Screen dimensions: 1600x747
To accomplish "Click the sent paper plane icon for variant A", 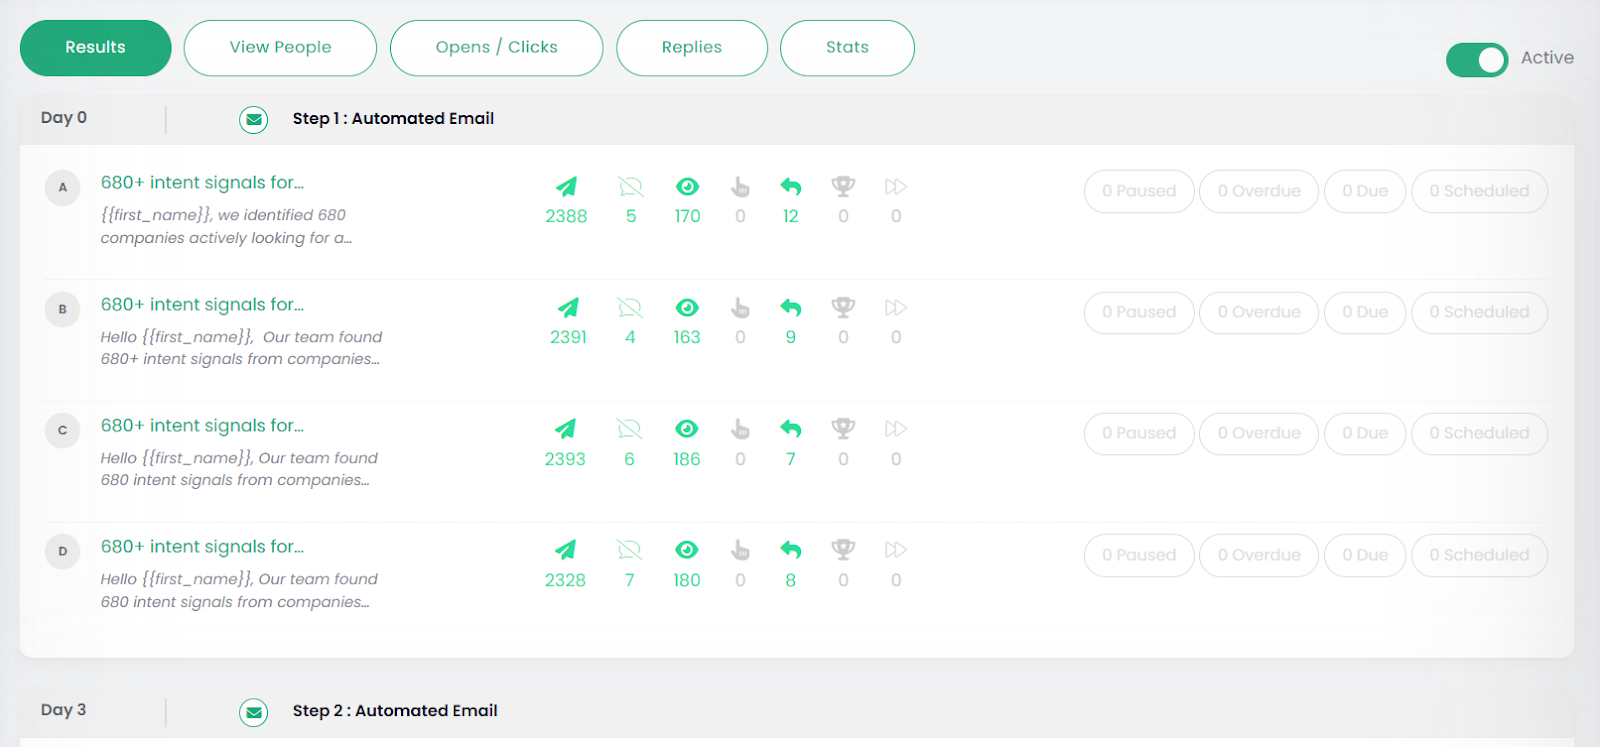I will coord(566,187).
